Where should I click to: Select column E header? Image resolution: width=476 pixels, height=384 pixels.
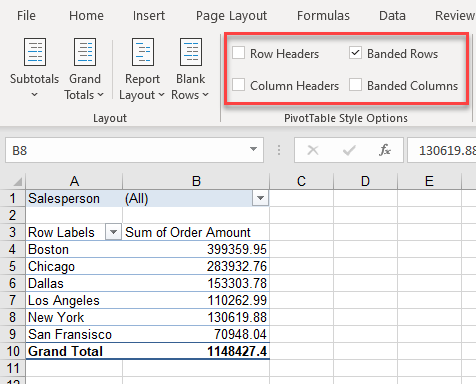pyautogui.click(x=429, y=181)
